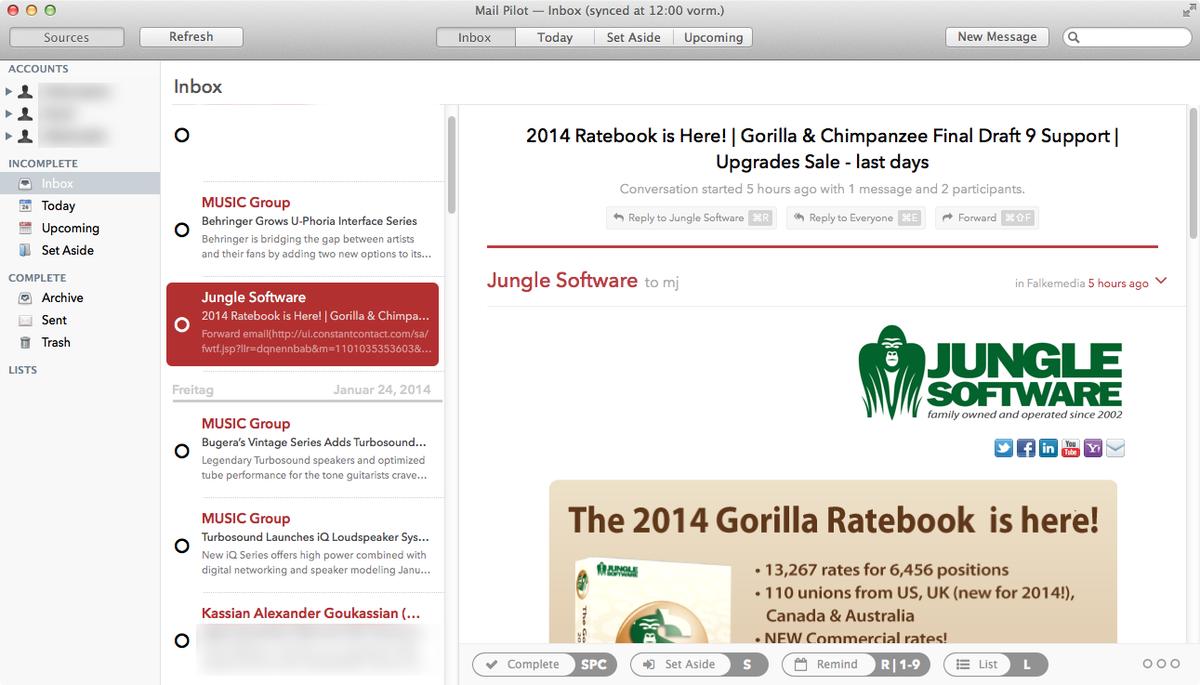Select the second account person icon

26,114
